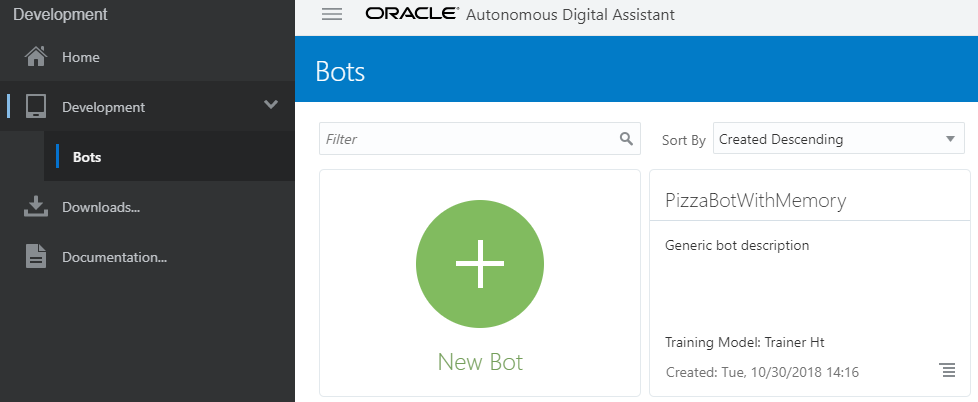Open the PizzaBotWithMemory bot title
The image size is (978, 402).
point(755,200)
